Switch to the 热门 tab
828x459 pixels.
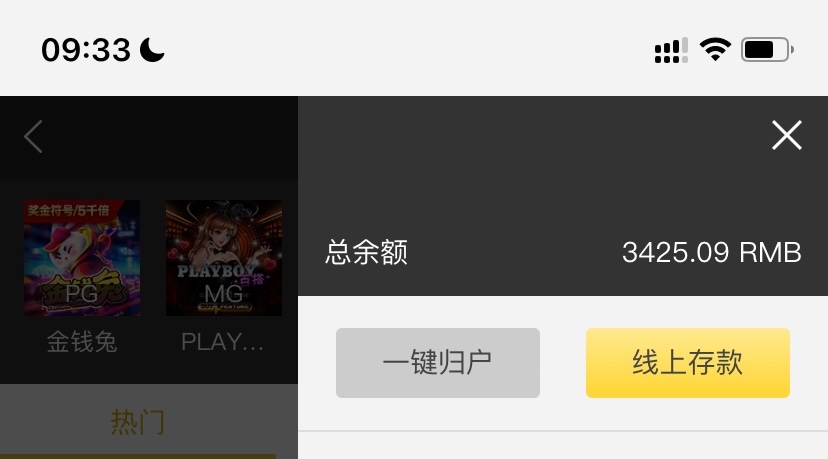pyautogui.click(x=138, y=422)
